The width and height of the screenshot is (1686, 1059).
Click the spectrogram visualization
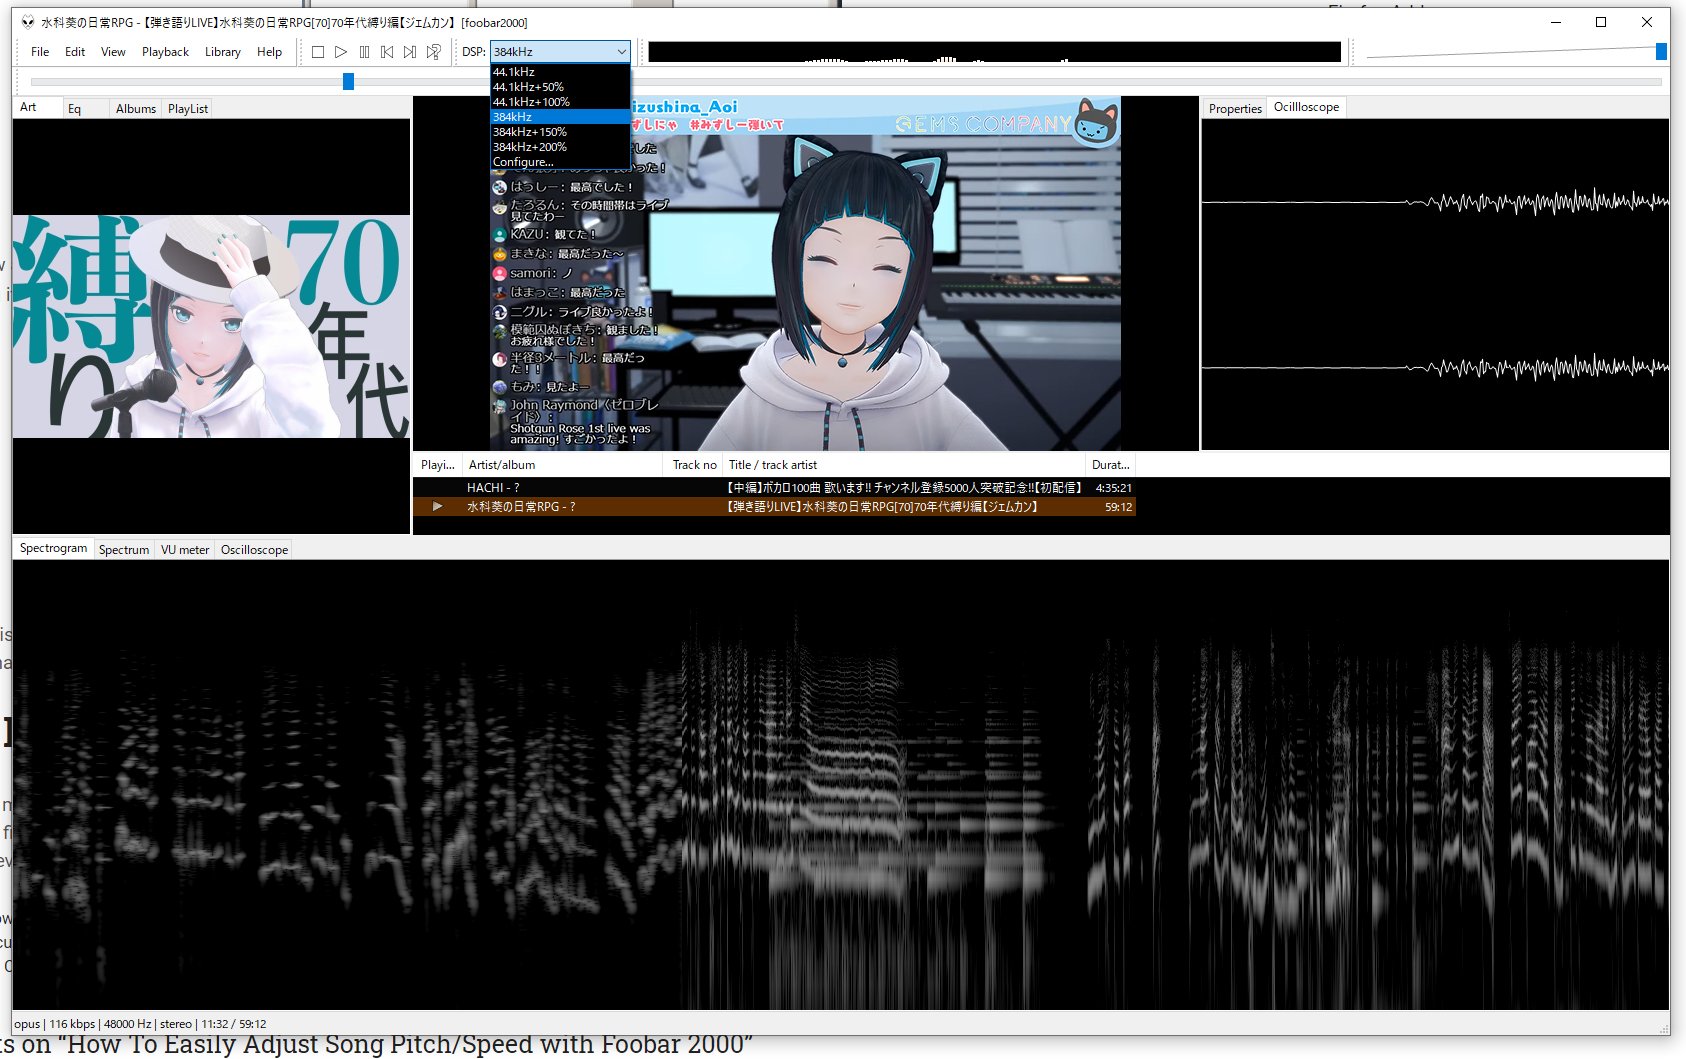(841, 785)
